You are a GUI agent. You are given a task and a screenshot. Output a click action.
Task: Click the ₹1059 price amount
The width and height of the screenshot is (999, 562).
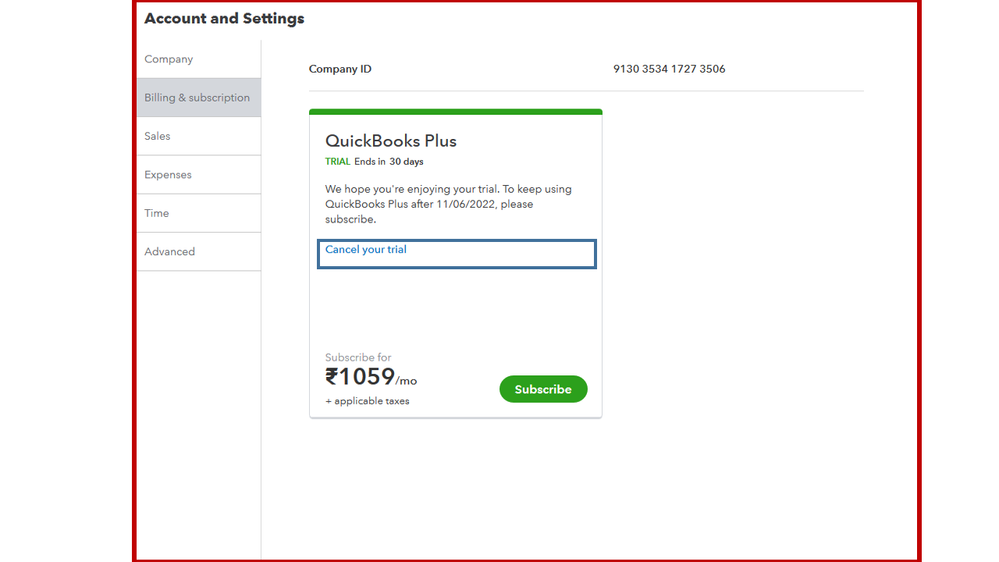[360, 377]
